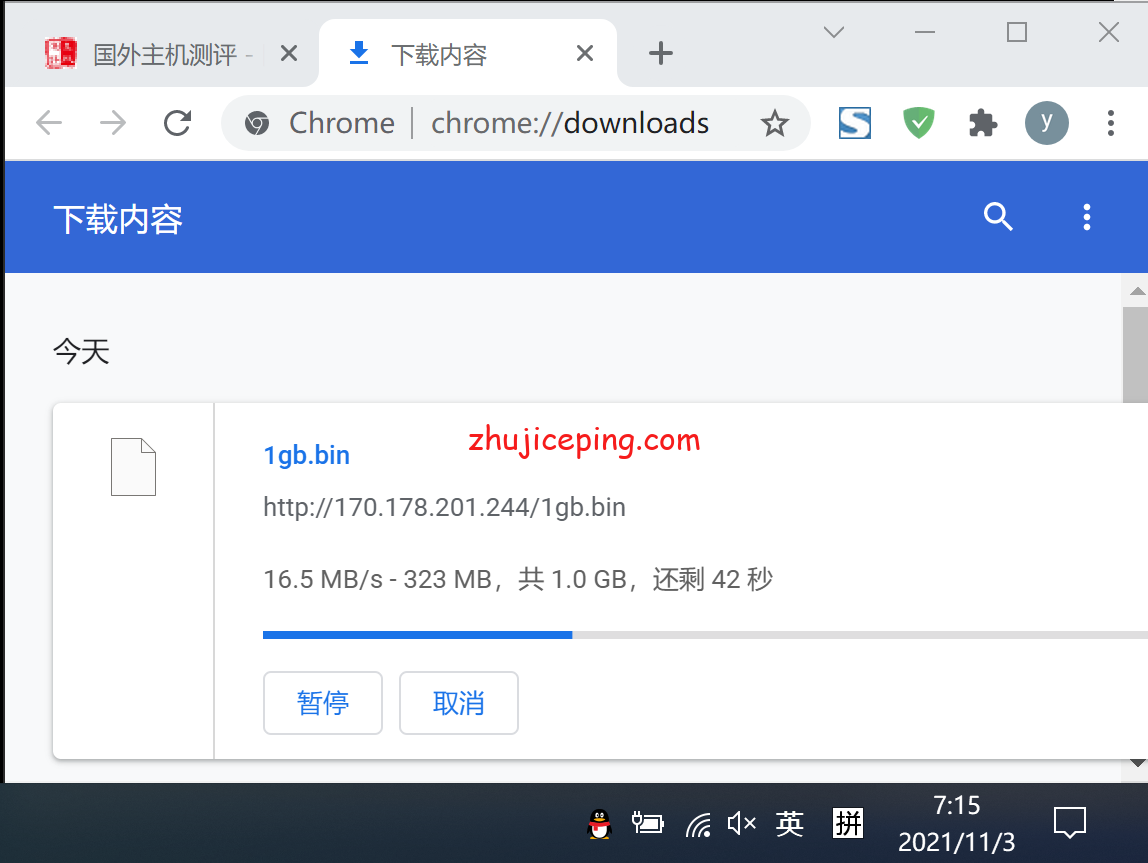Toggle the 英 input language indicator

(x=790, y=824)
